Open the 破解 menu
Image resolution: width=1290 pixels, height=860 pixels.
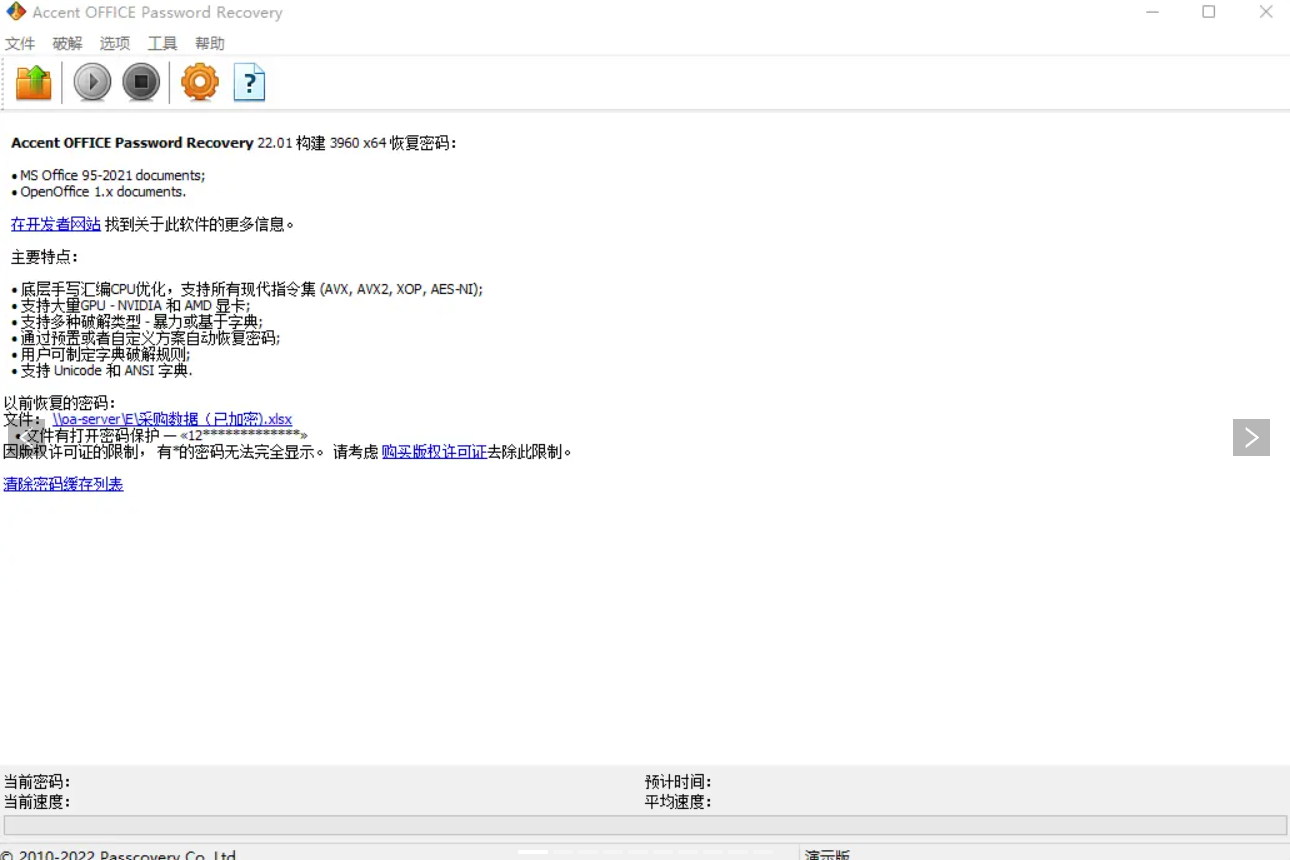click(68, 43)
